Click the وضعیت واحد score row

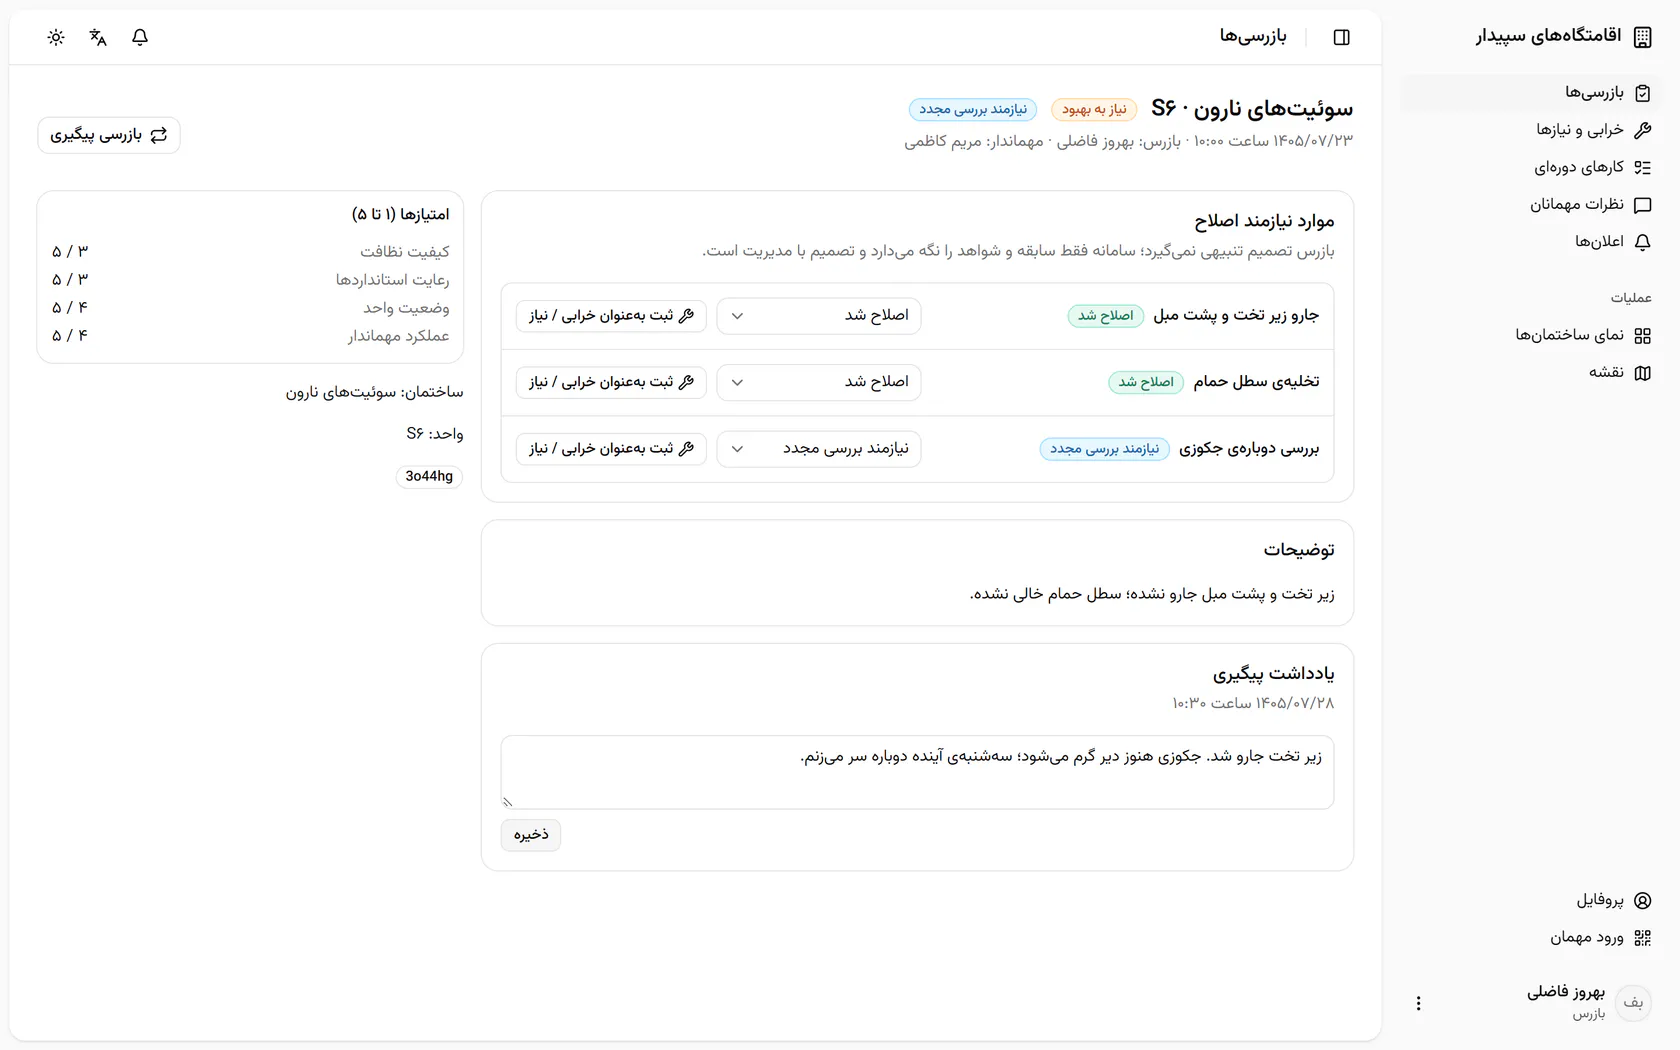coord(250,308)
